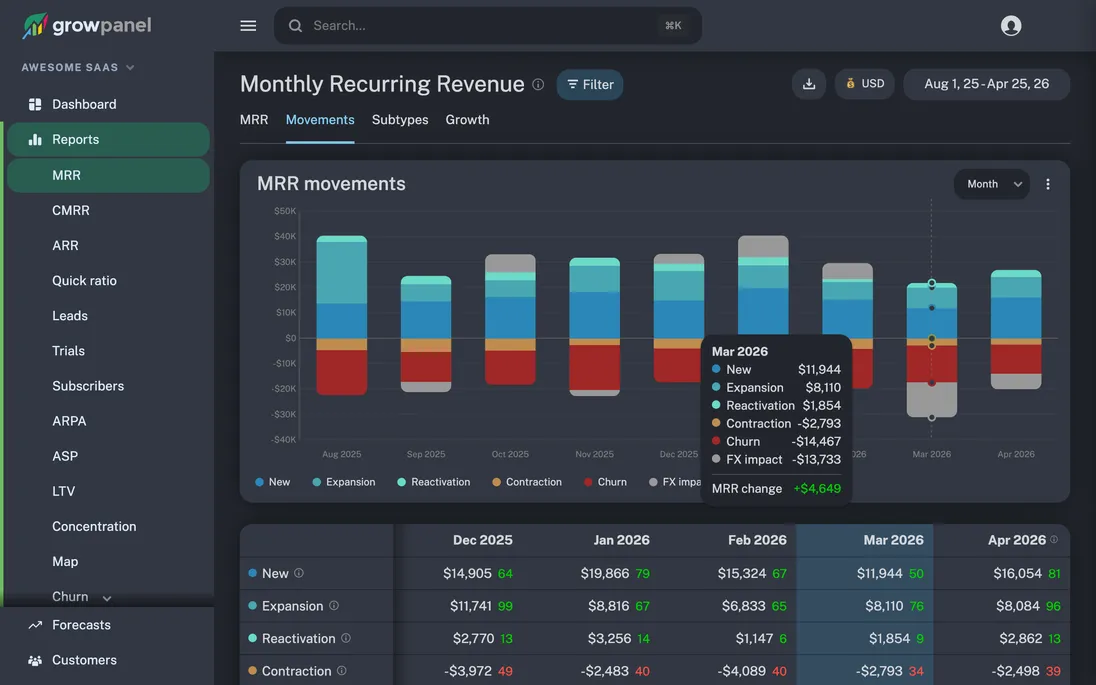Viewport: 1096px width, 685px height.
Task: Open the Subtypes tab
Action: coord(400,120)
